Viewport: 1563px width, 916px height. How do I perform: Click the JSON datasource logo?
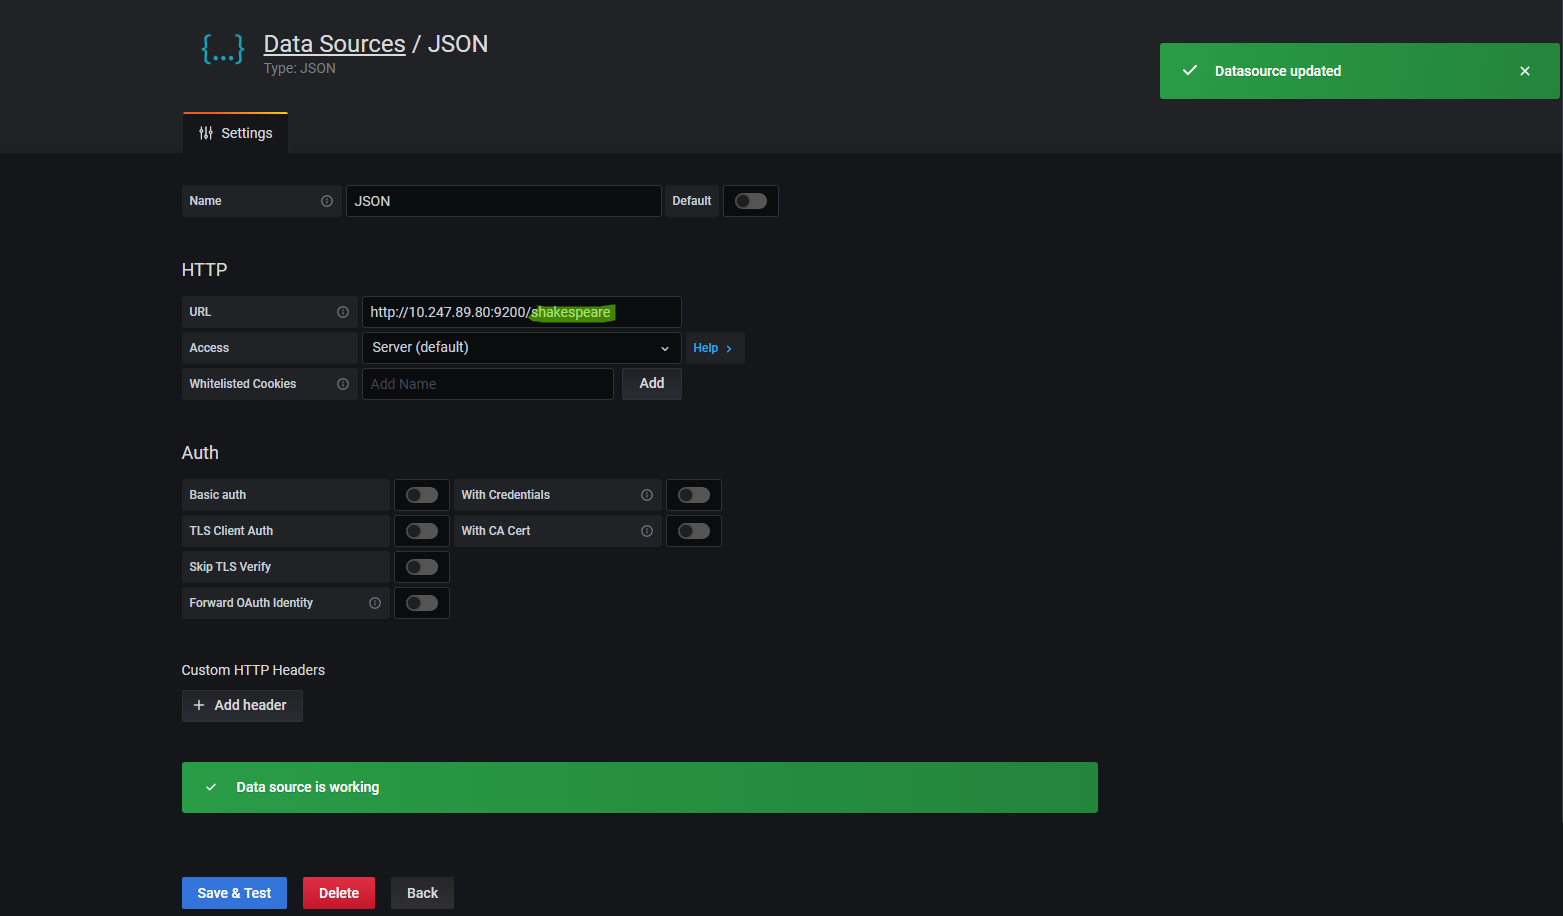pyautogui.click(x=222, y=49)
